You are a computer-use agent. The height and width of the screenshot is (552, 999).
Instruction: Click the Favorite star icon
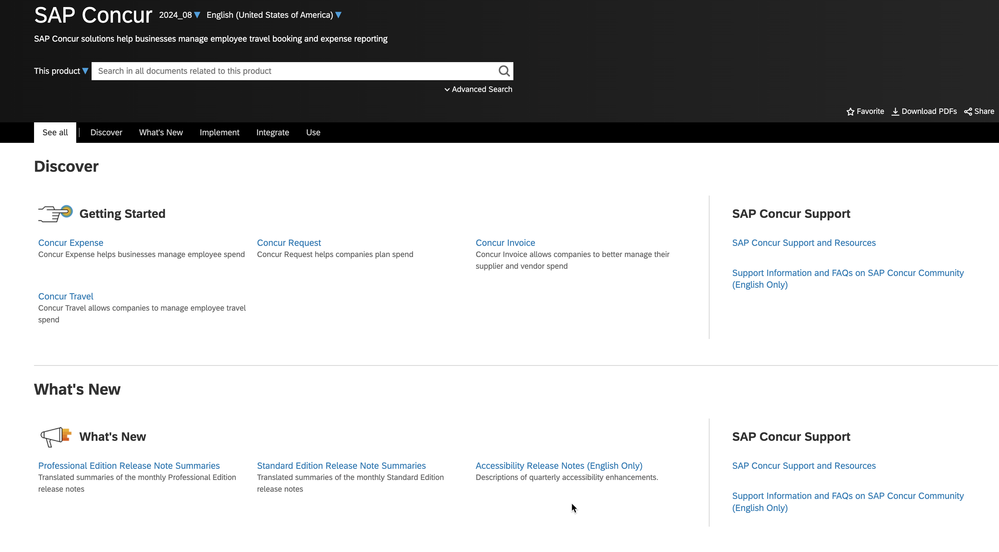coord(850,112)
